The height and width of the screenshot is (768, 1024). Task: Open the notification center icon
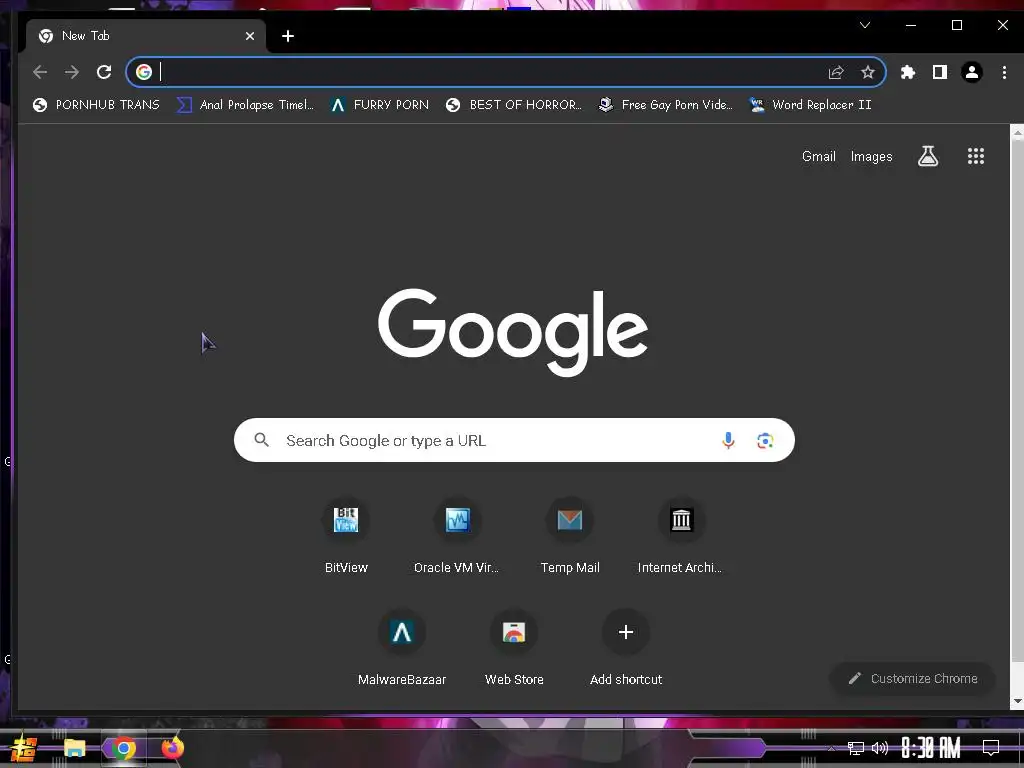pos(991,748)
